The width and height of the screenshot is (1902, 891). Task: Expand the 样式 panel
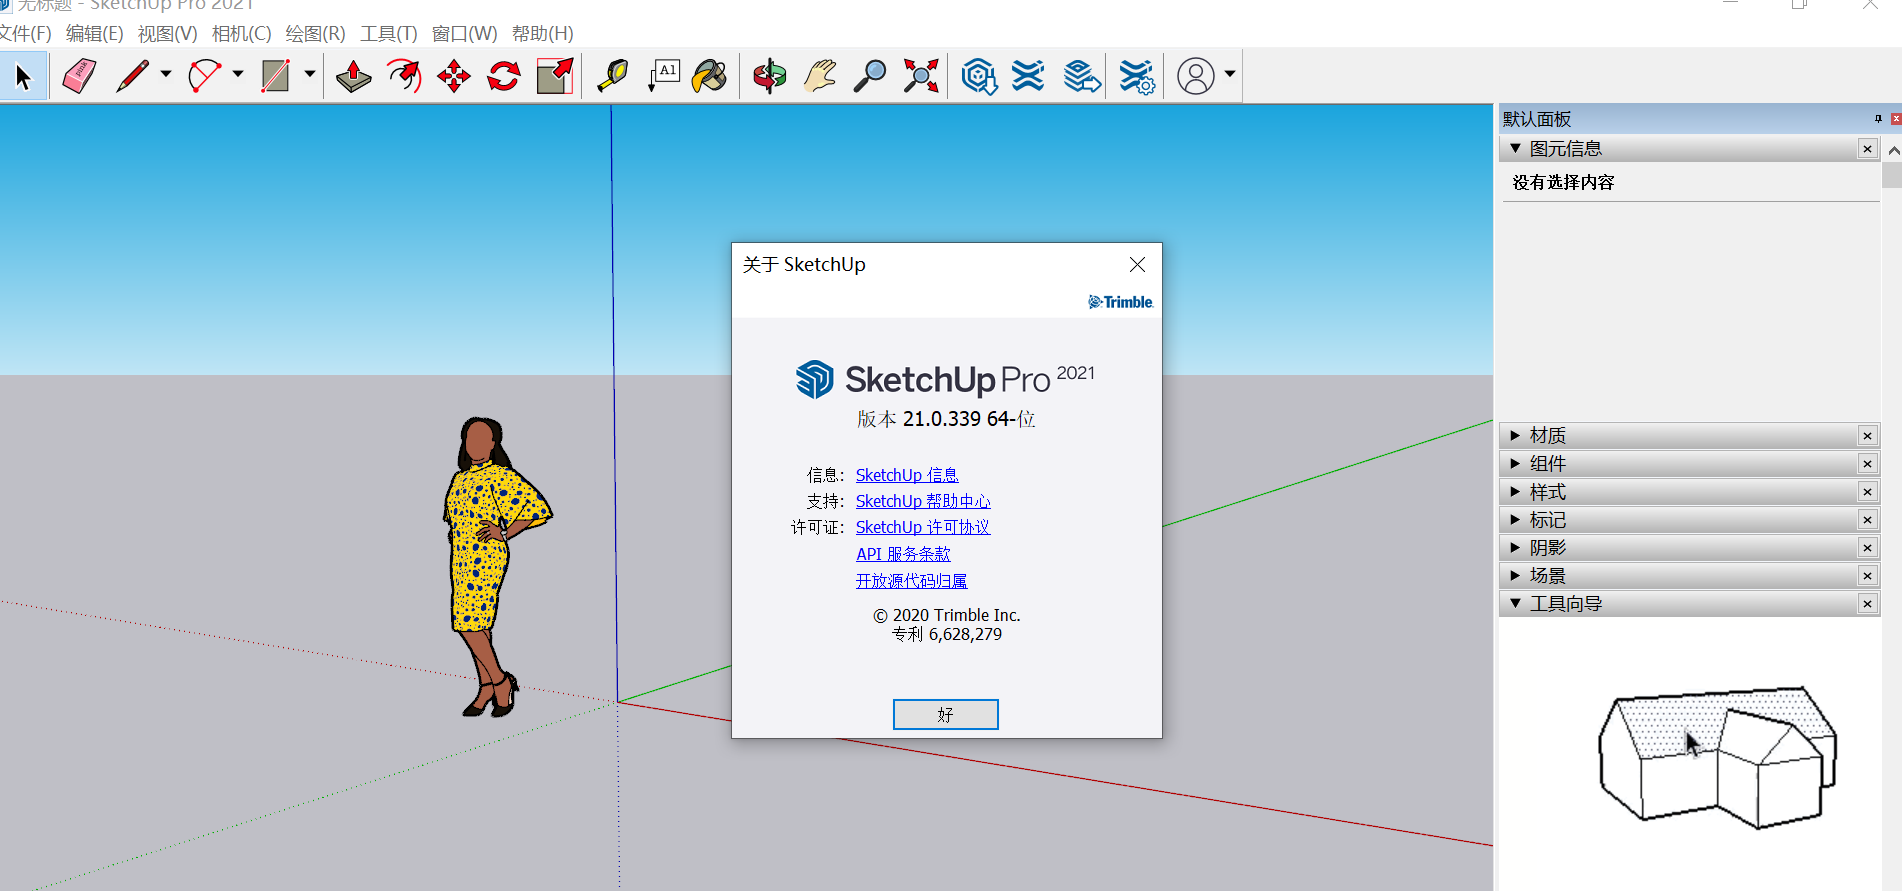point(1516,492)
